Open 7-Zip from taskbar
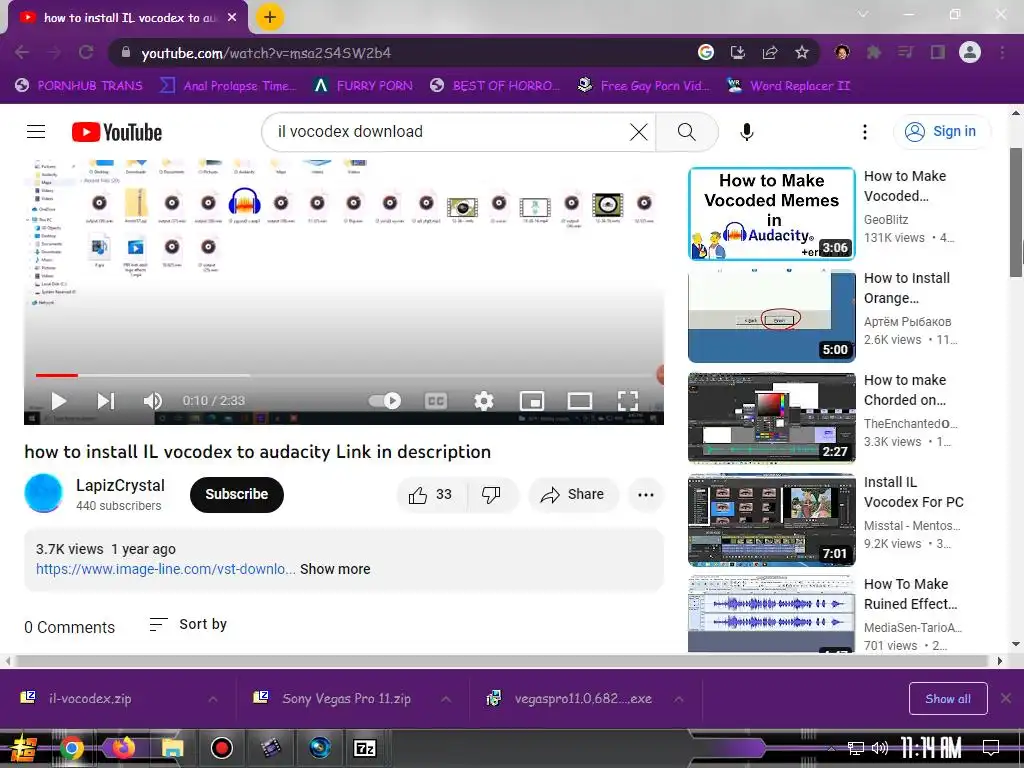The image size is (1024, 768). (x=365, y=748)
